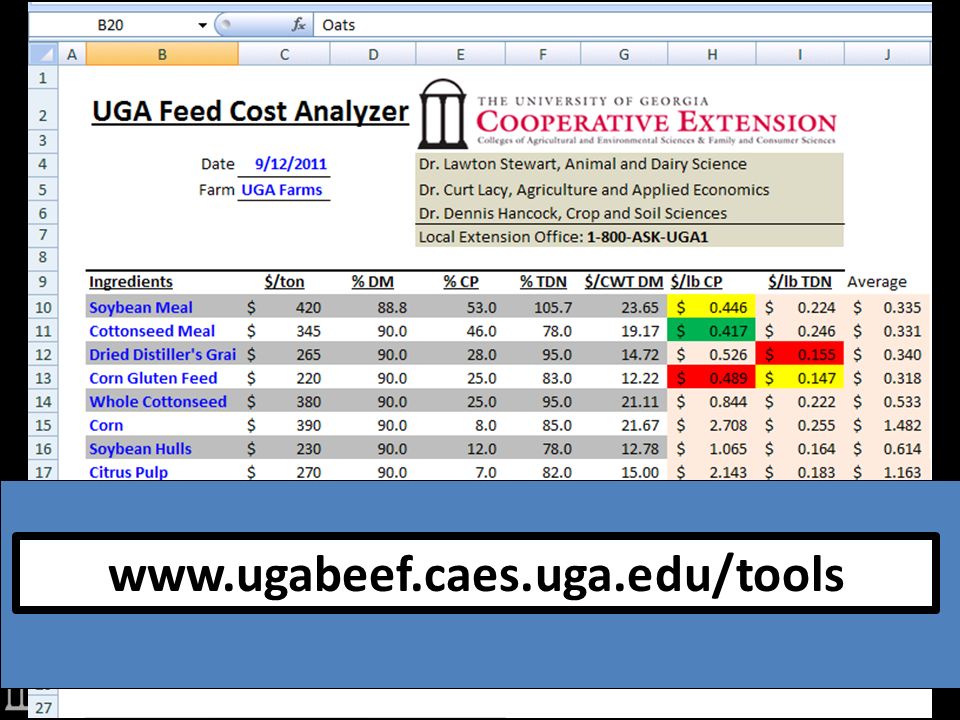Select row 17 header
The image size is (960, 720).
tap(43, 472)
